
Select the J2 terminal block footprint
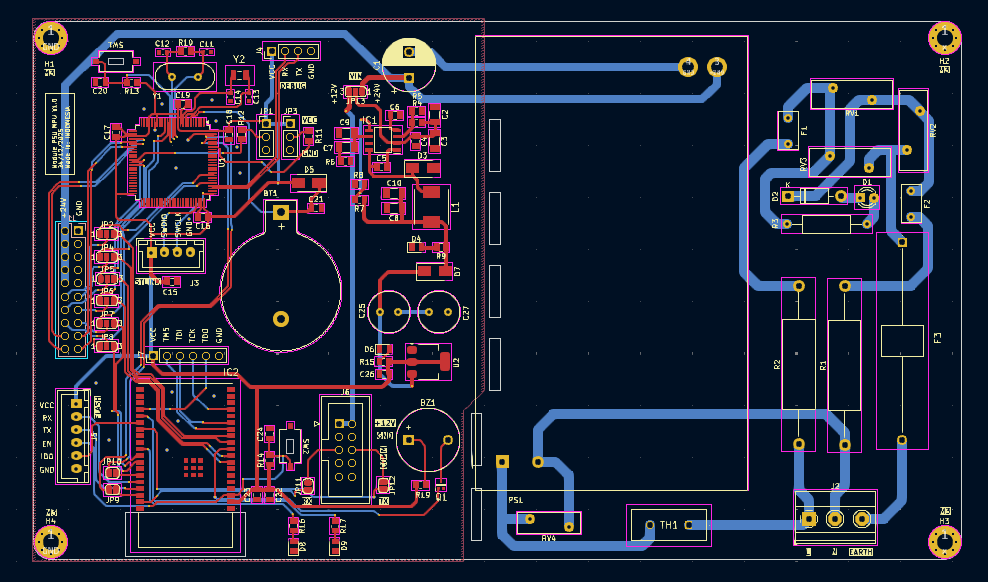coord(835,518)
